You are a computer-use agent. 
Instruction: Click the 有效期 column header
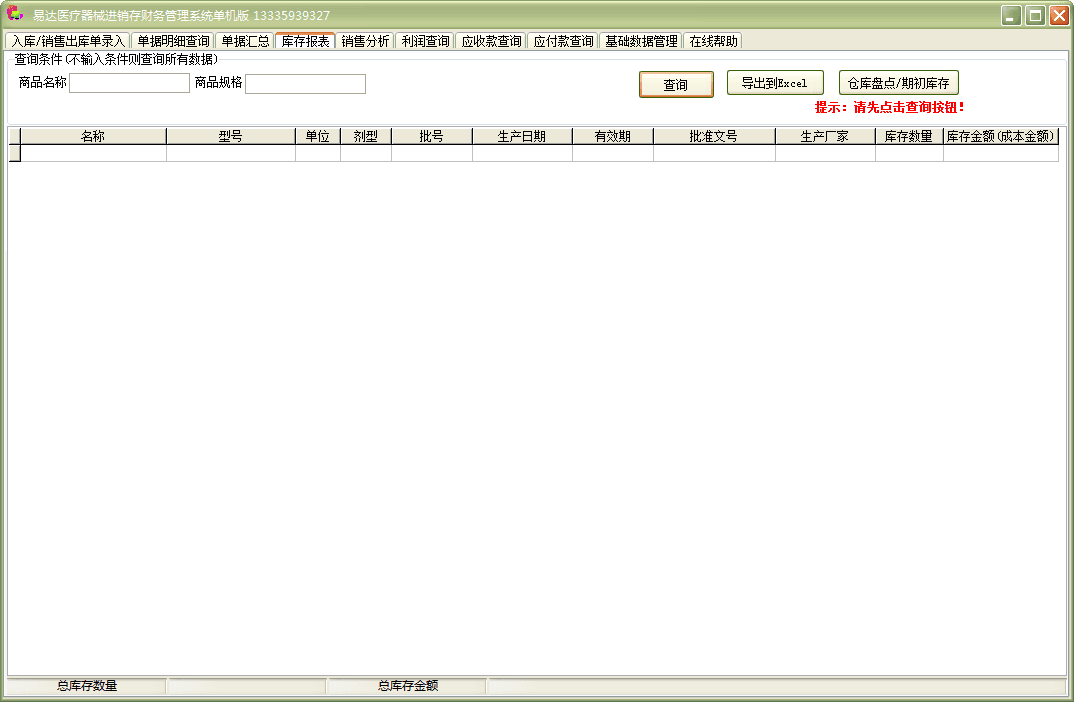(x=612, y=136)
